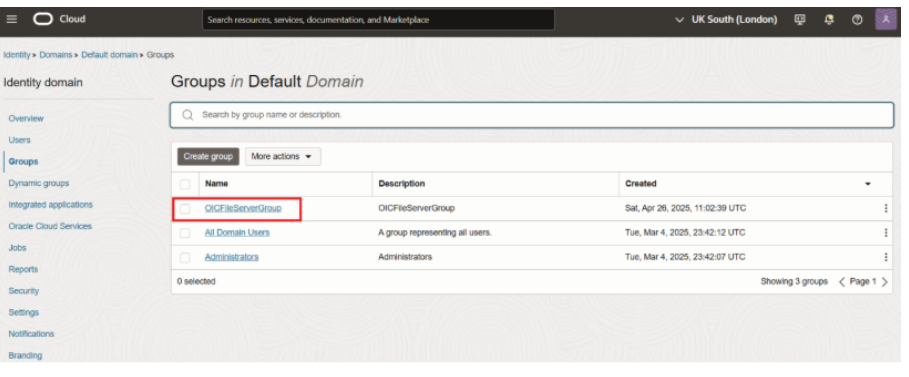Click the magnifier icon in group search

187,115
